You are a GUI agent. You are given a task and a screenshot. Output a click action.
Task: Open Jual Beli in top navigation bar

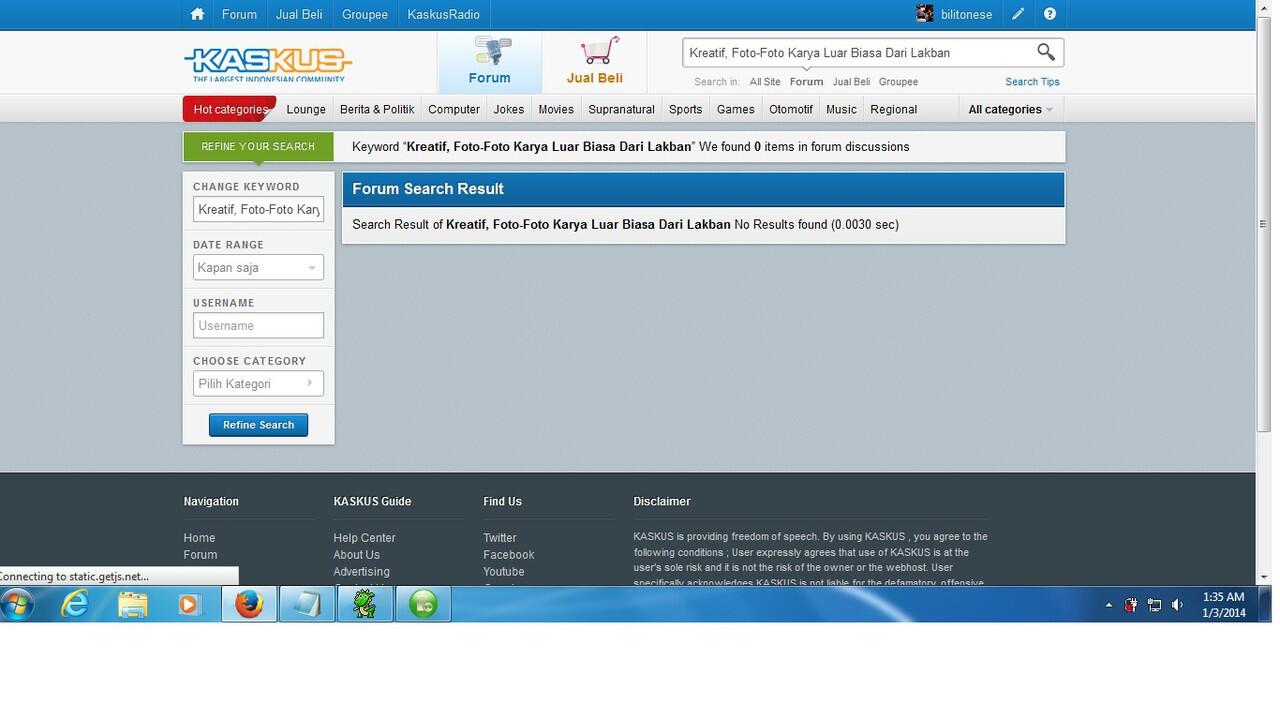299,14
